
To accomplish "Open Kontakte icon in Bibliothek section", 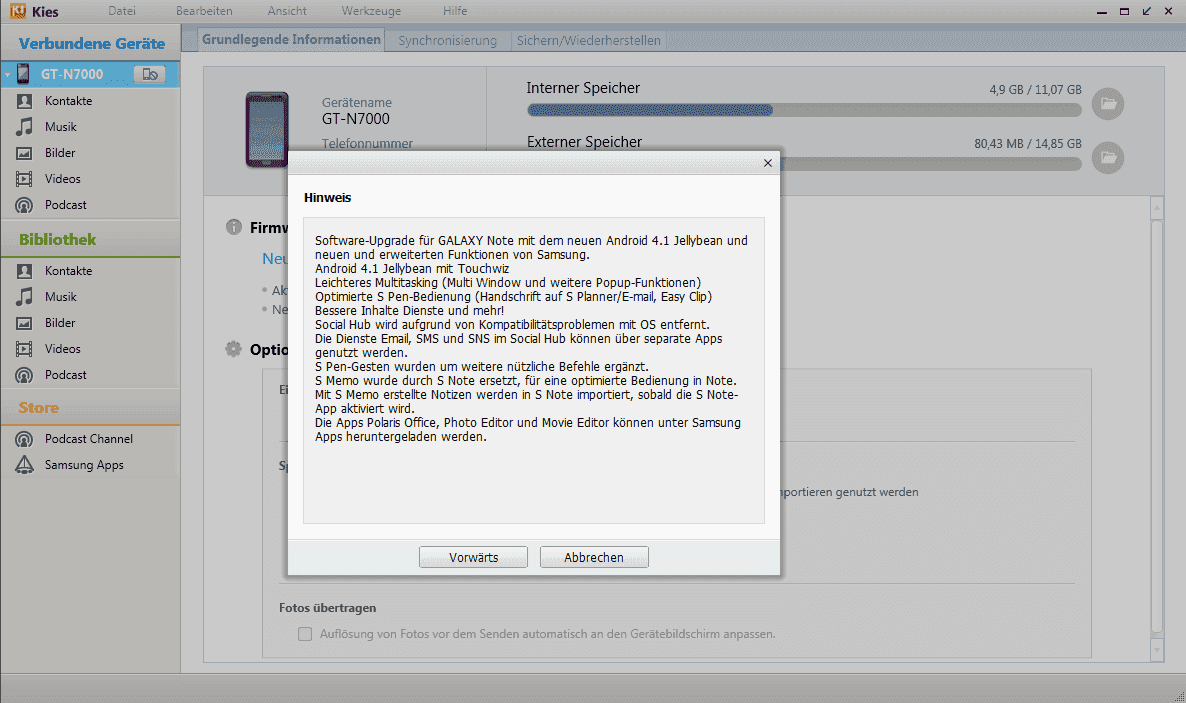I will tap(24, 271).
